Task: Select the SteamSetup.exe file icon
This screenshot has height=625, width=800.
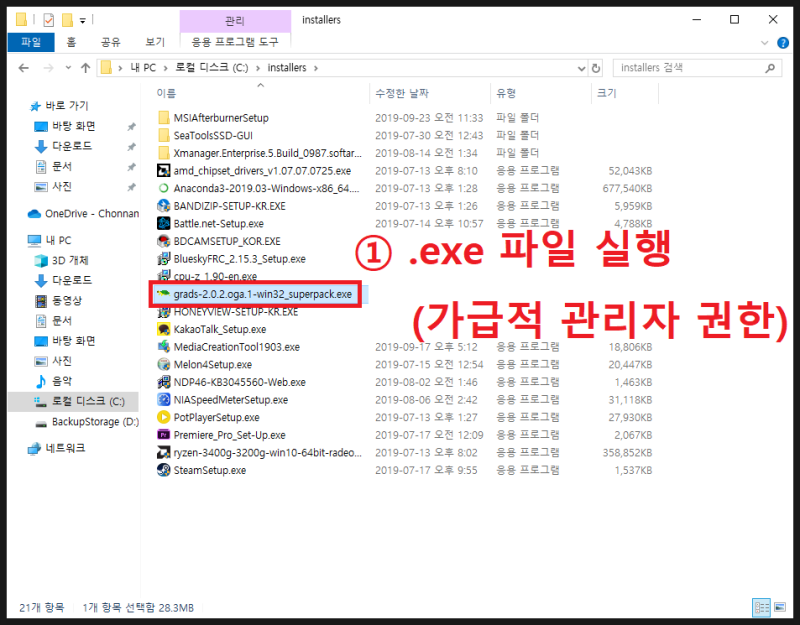Action: click(165, 470)
